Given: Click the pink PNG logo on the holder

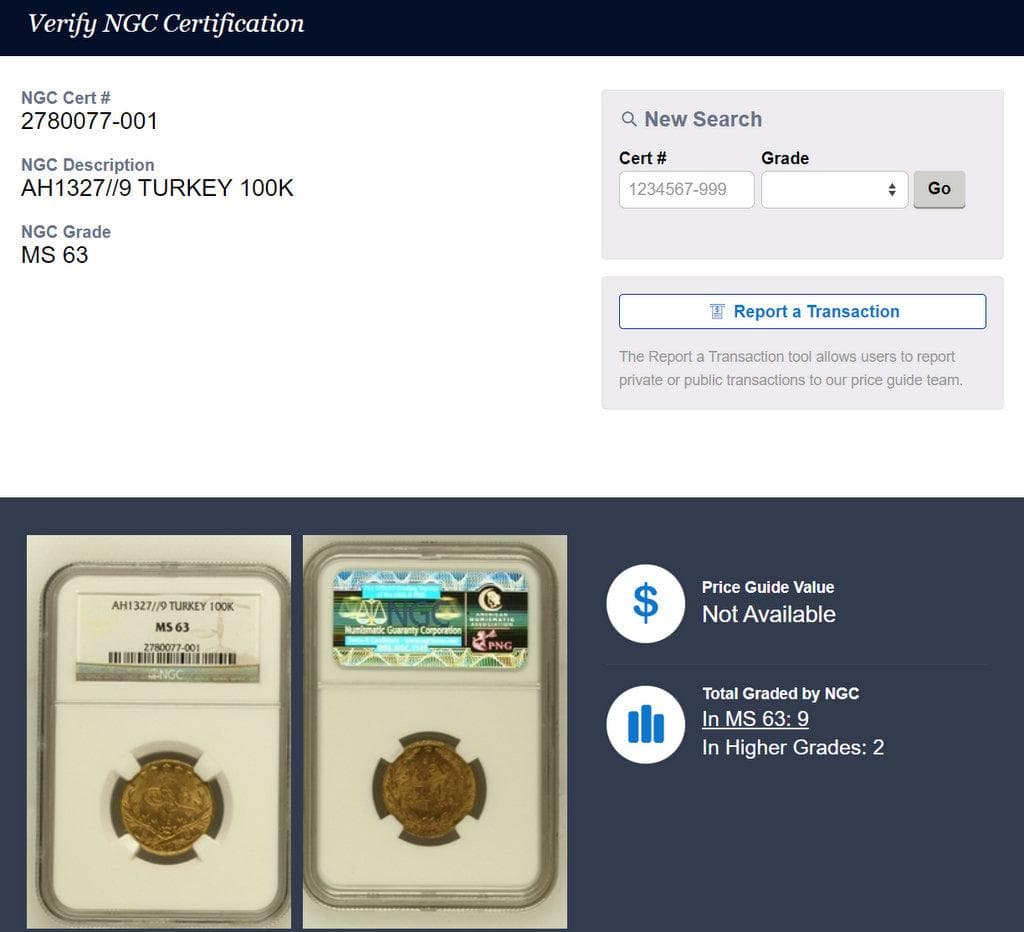Looking at the screenshot, I should (494, 641).
